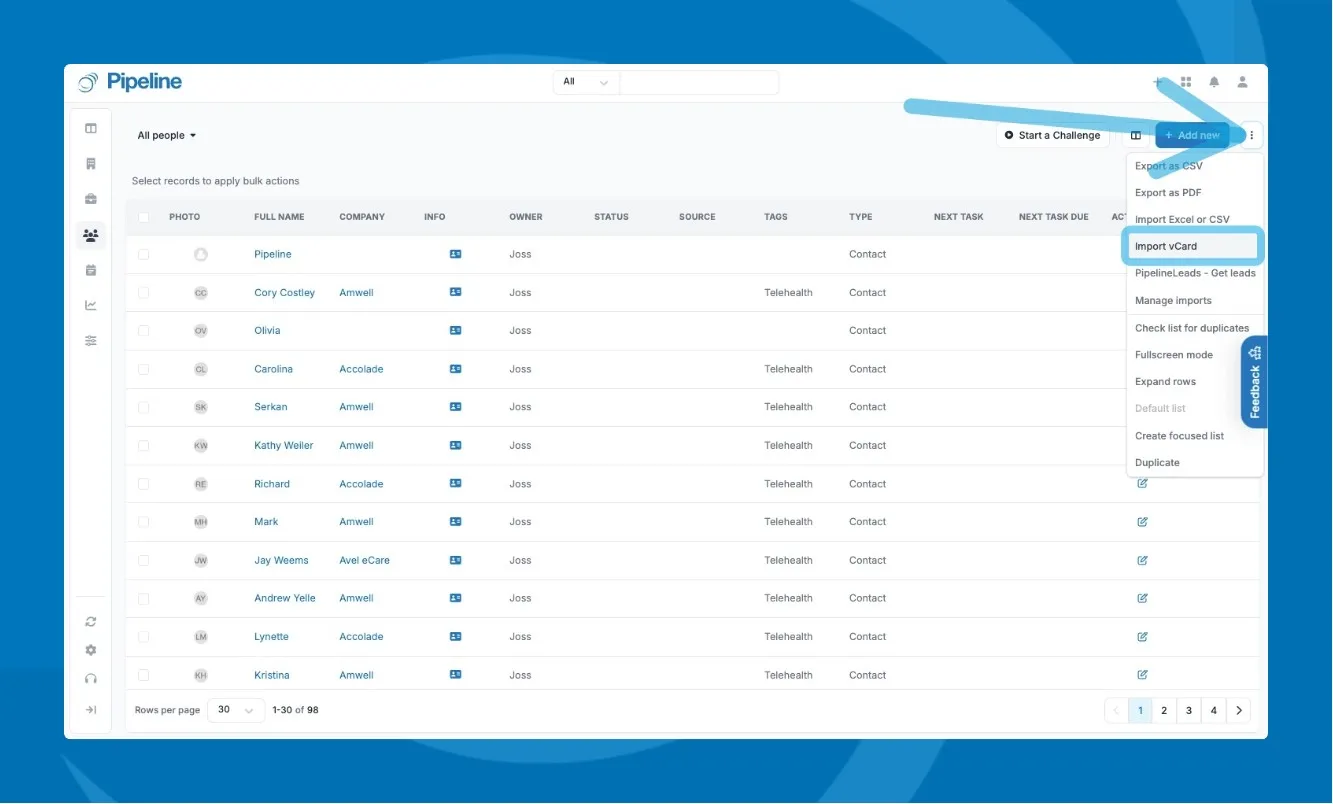Open the apps grid icon in header
This screenshot has height=804, width=1333.
[x=1186, y=82]
